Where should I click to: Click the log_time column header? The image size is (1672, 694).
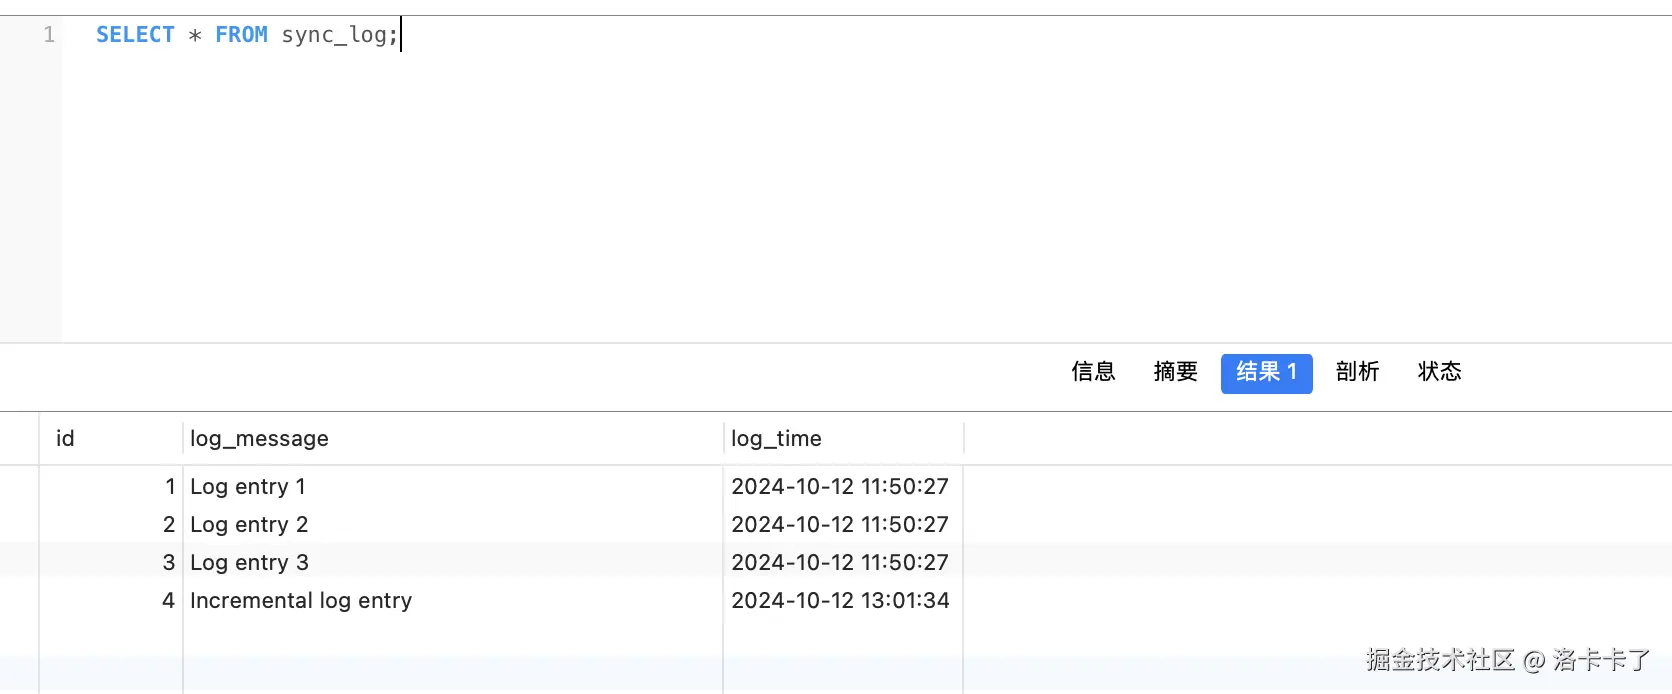pos(776,439)
